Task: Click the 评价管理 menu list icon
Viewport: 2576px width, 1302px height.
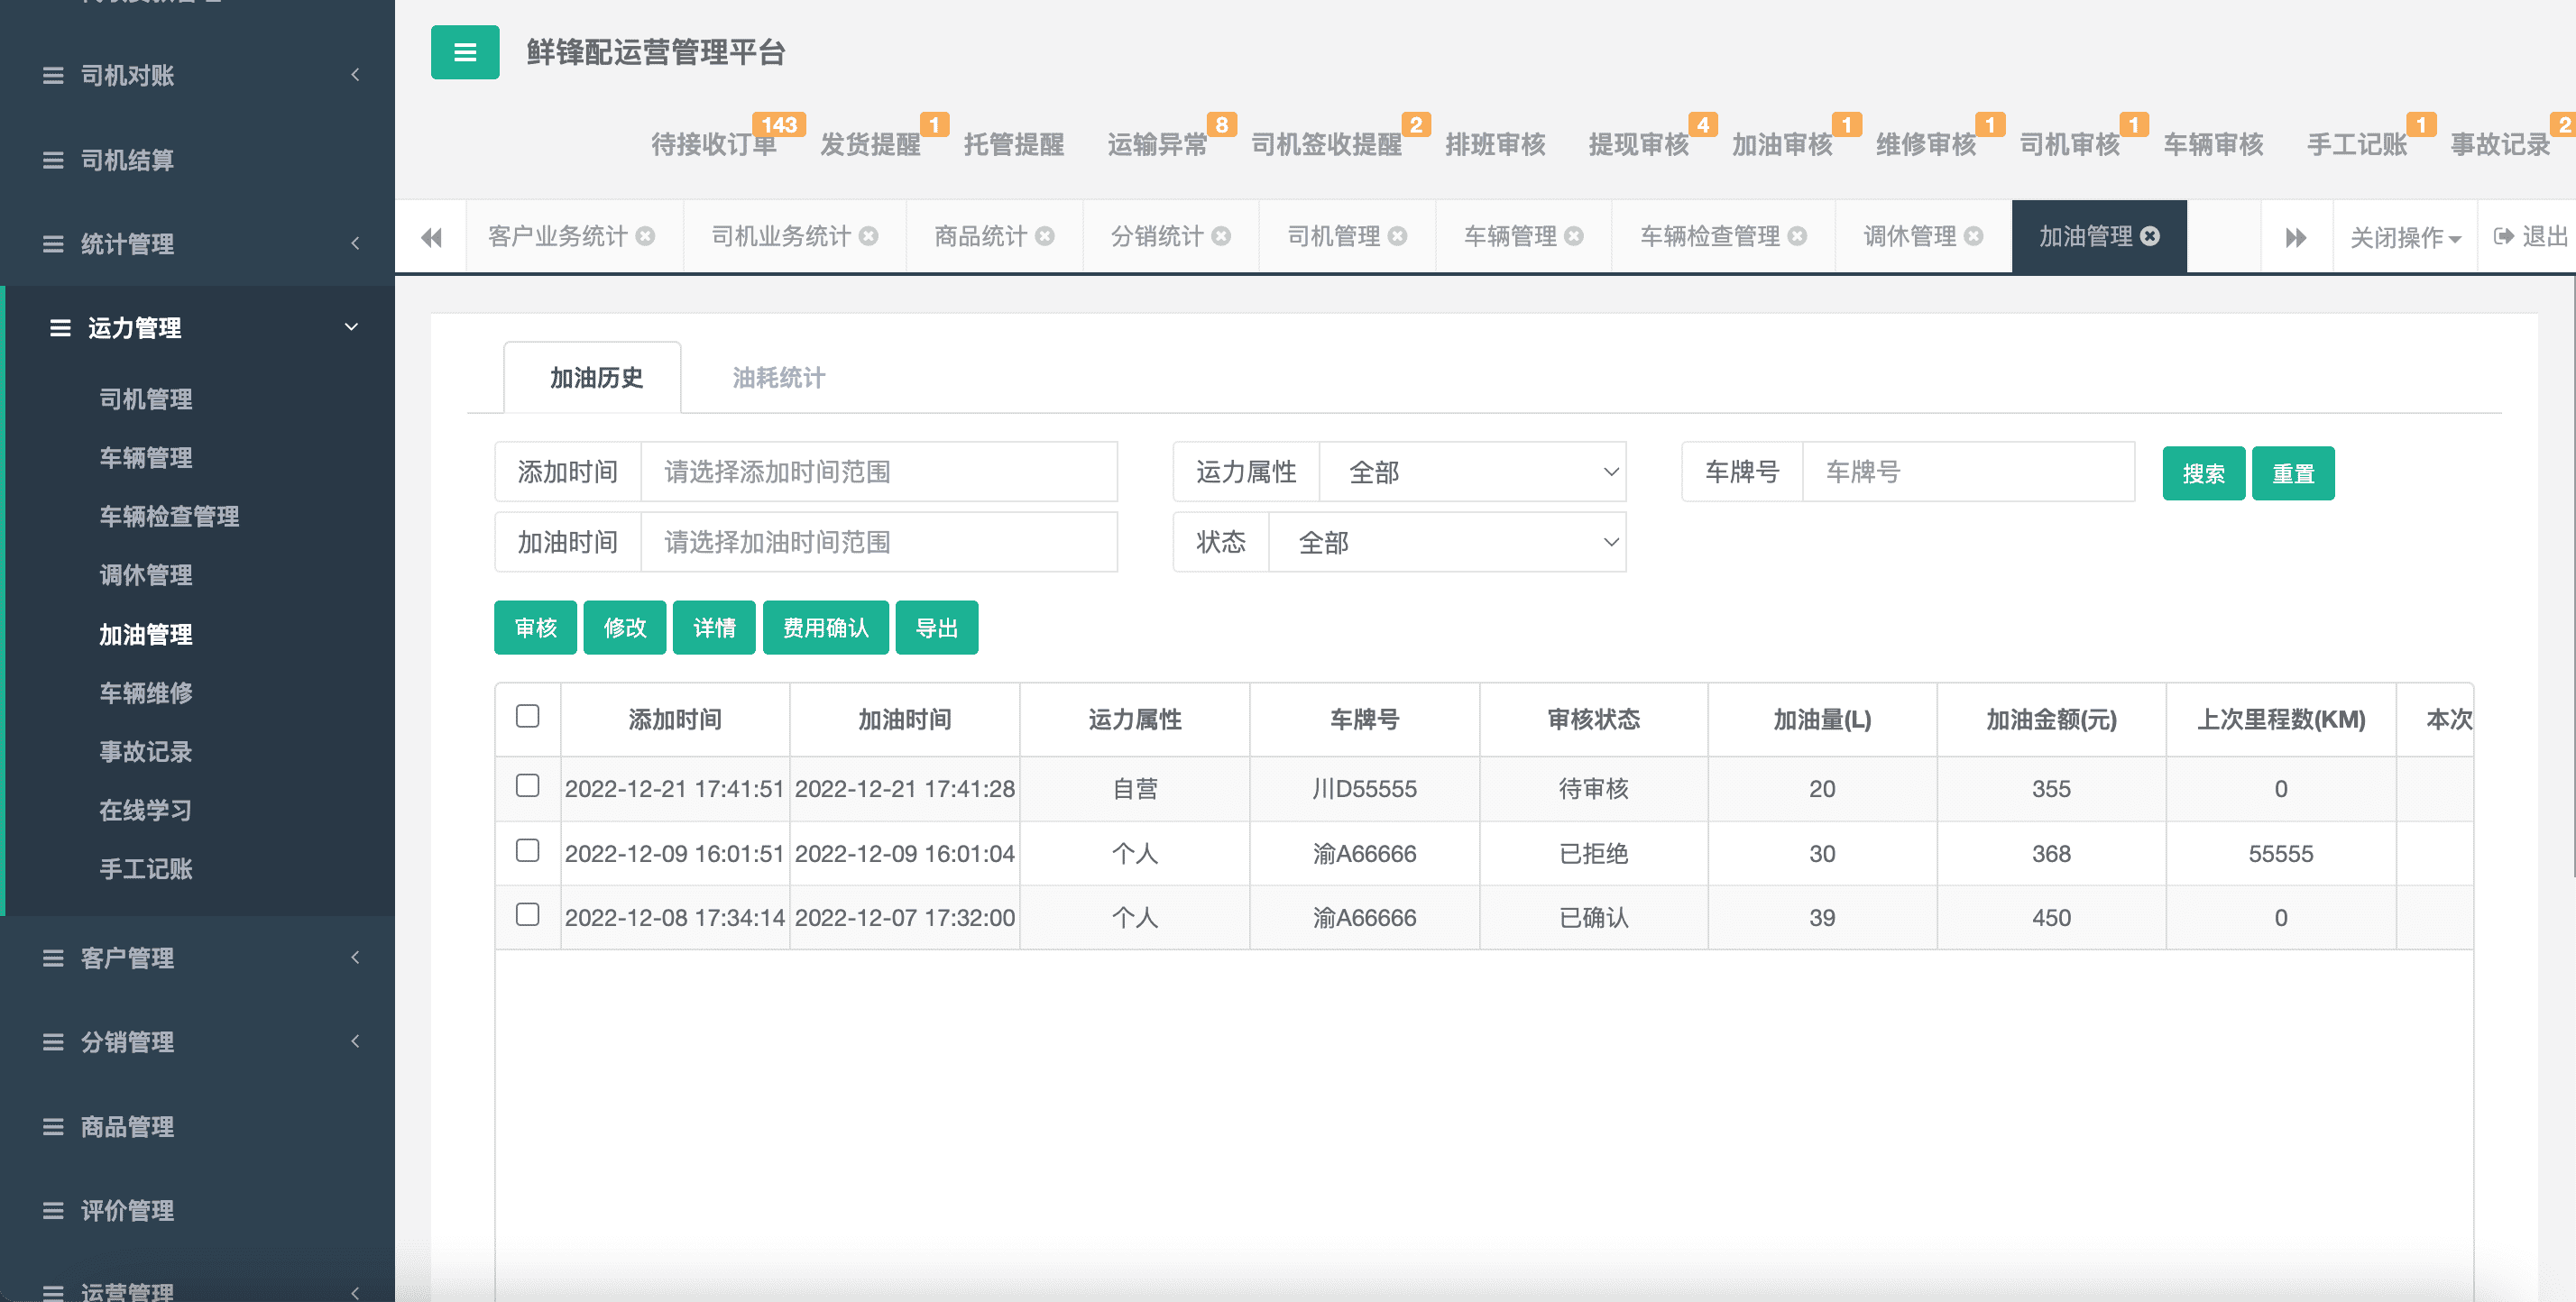Action: point(53,1211)
